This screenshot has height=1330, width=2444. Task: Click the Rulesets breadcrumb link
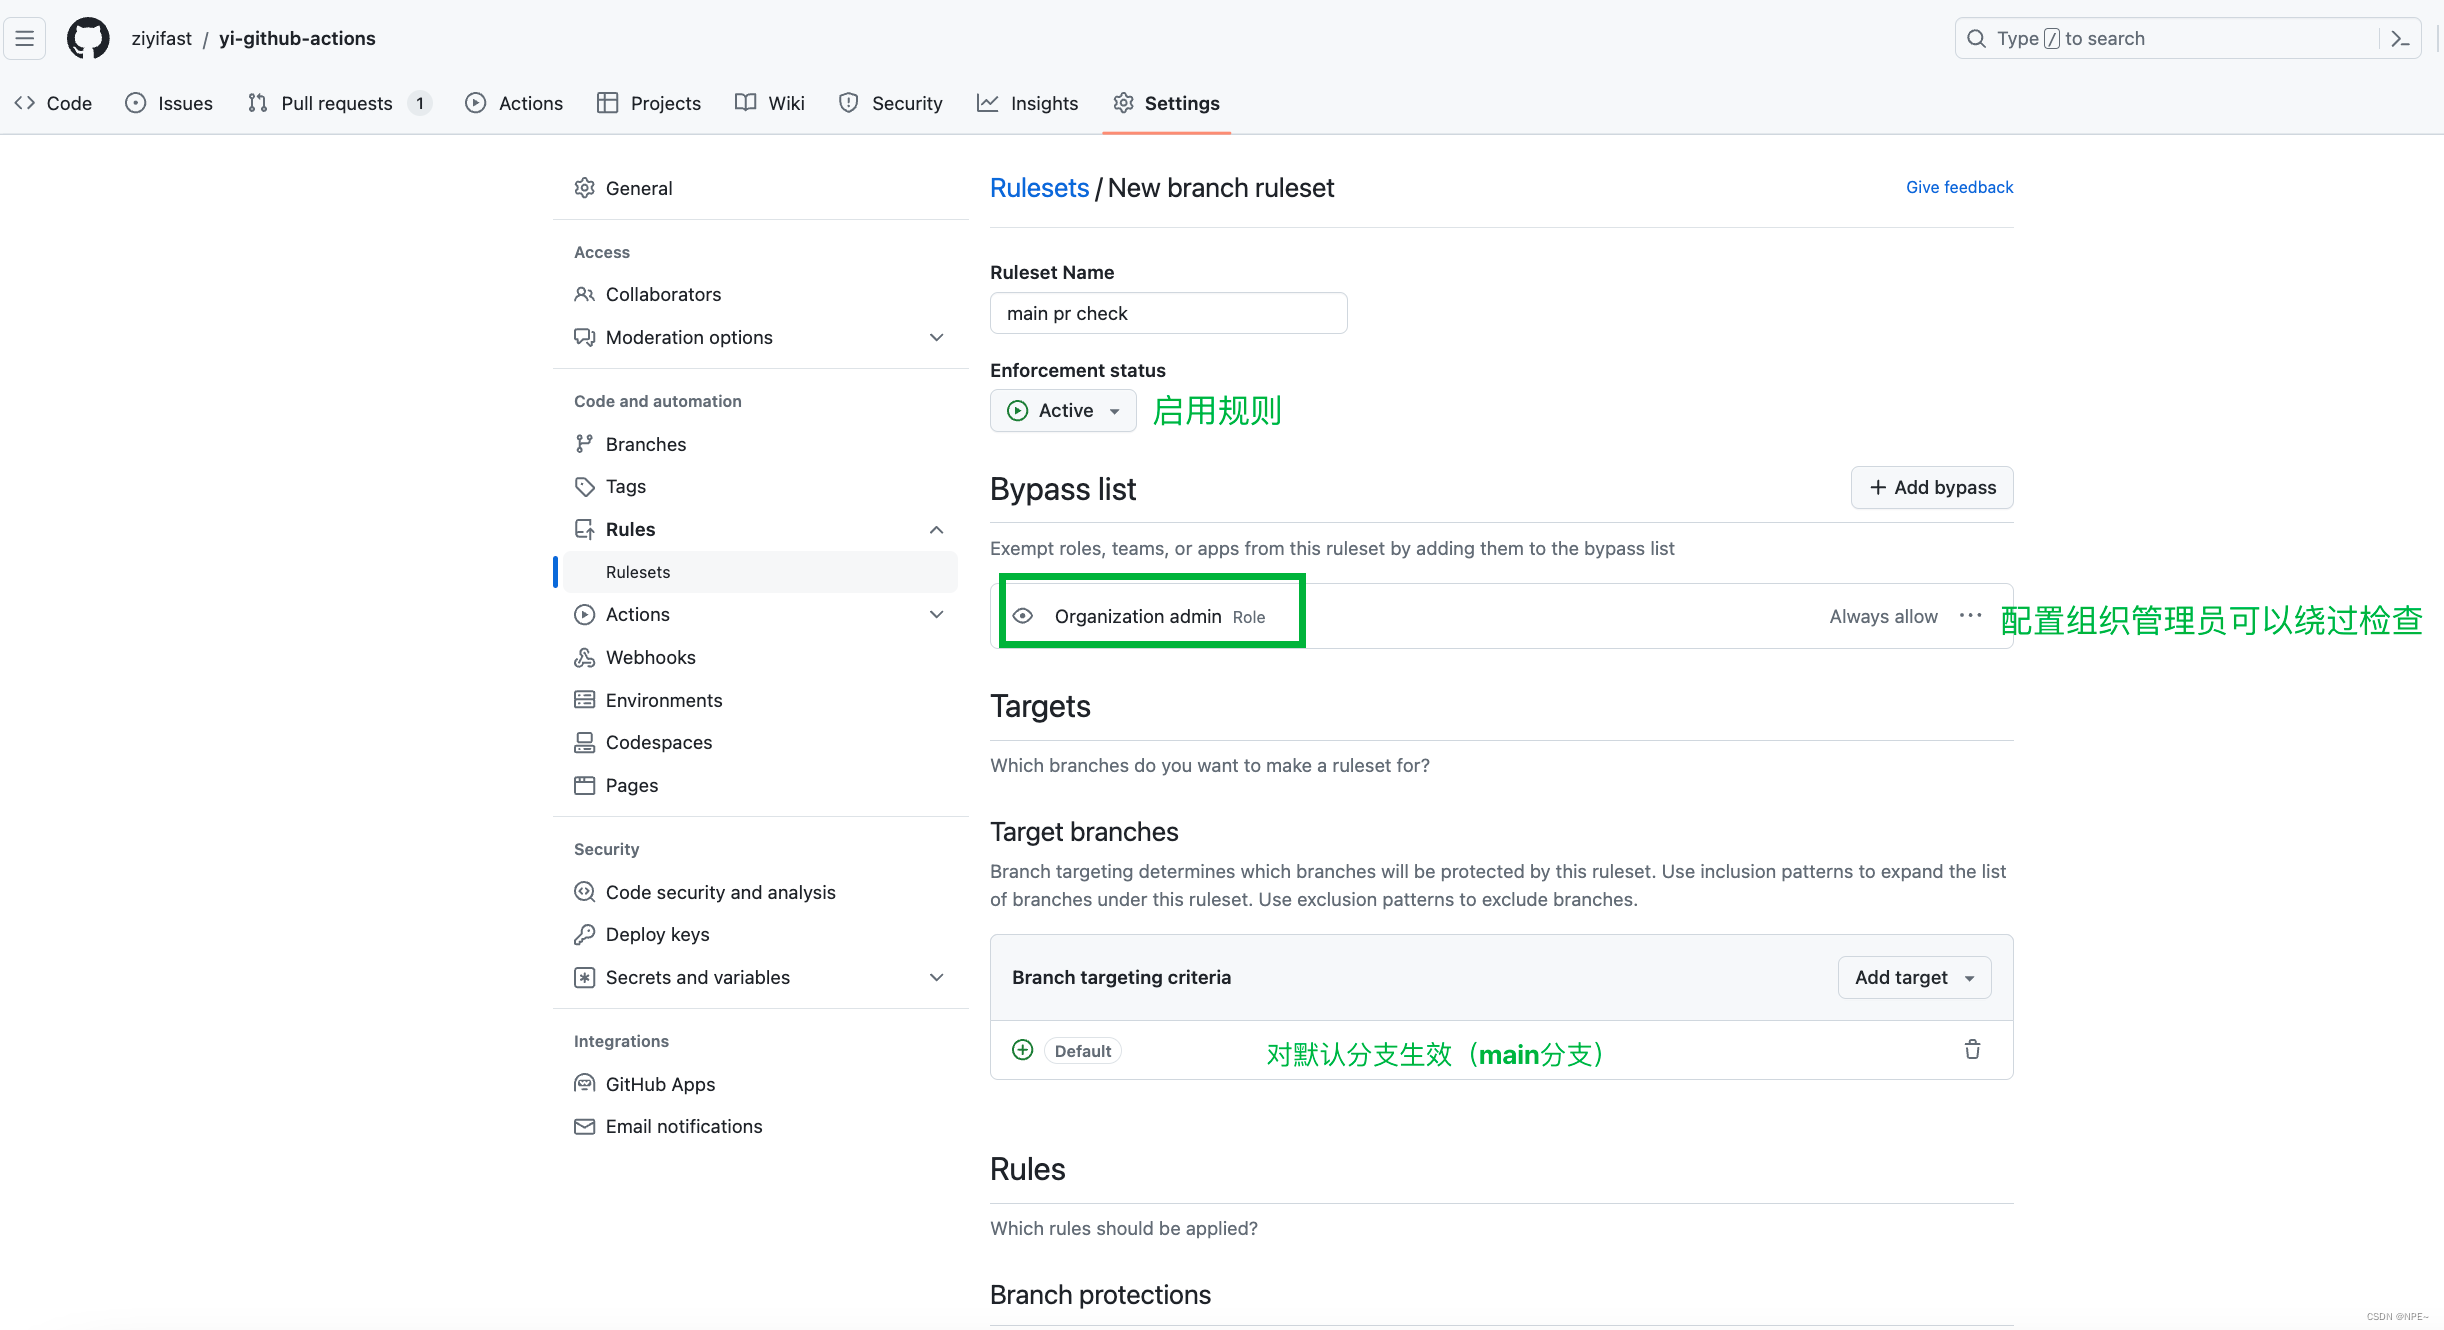pos(1039,188)
